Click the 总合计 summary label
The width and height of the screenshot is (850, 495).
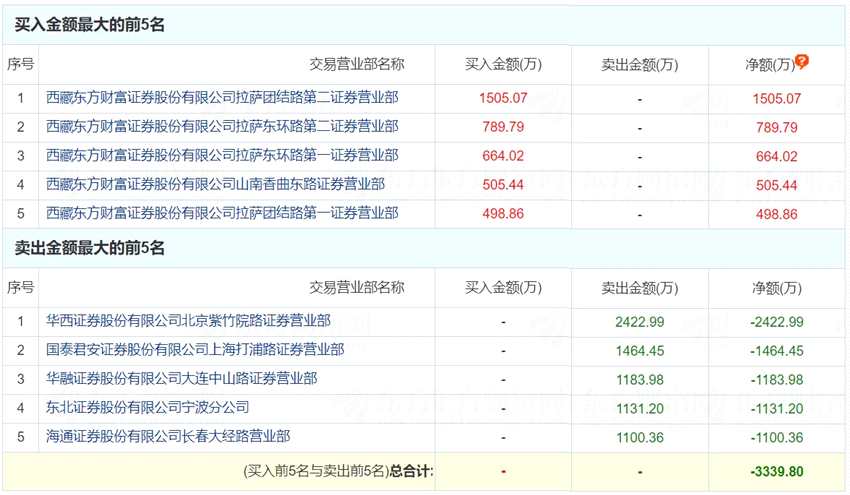point(411,471)
